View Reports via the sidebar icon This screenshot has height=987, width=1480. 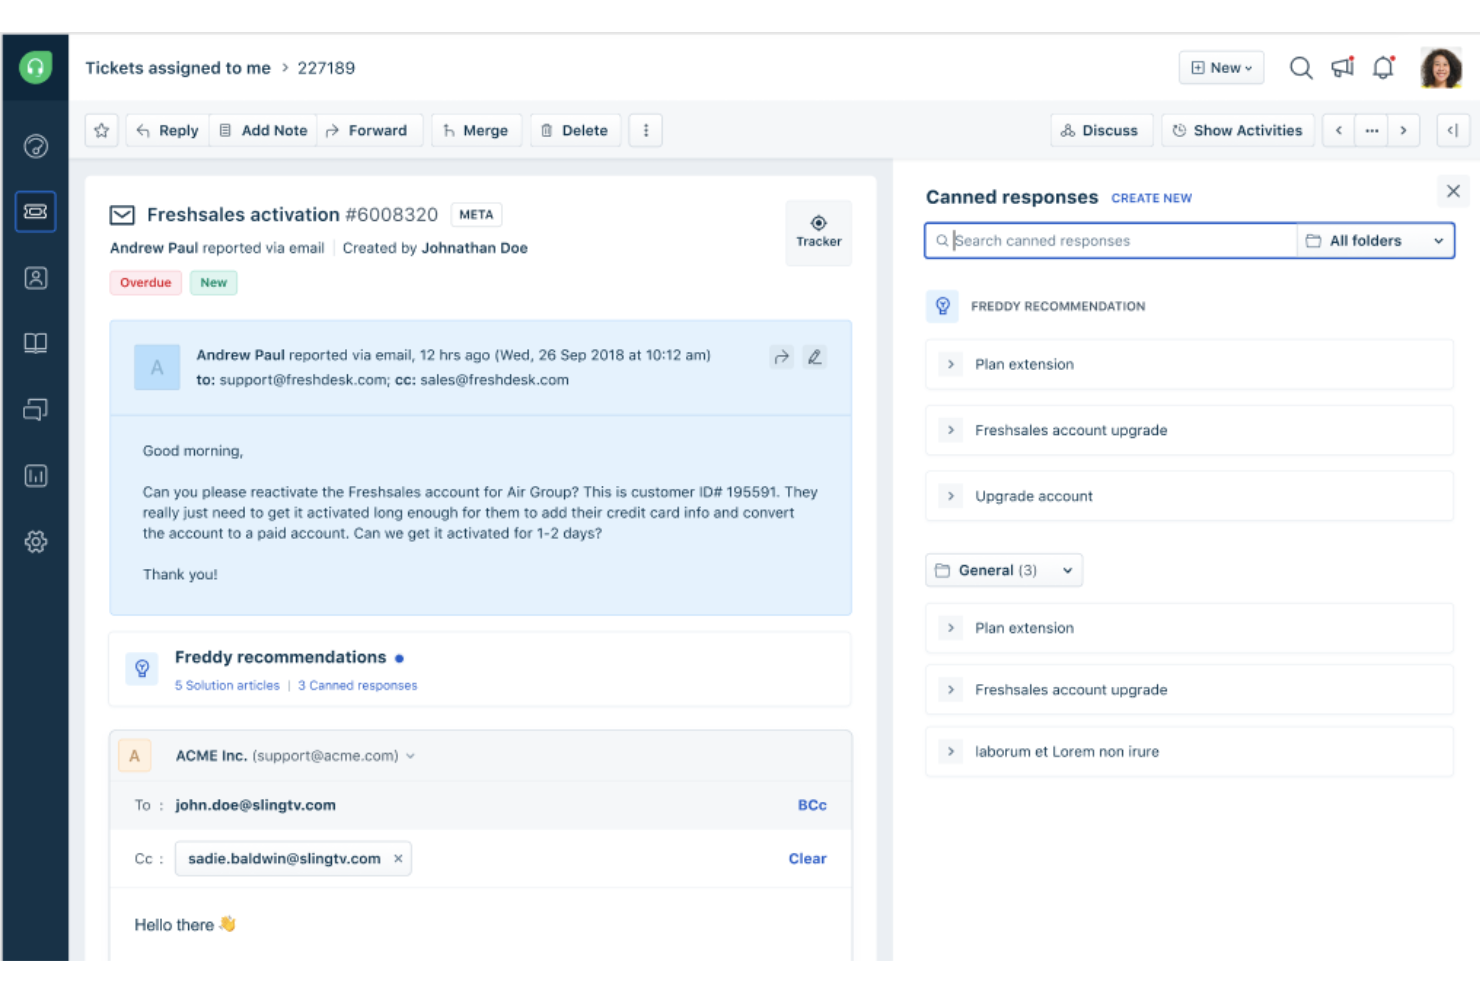pos(36,476)
